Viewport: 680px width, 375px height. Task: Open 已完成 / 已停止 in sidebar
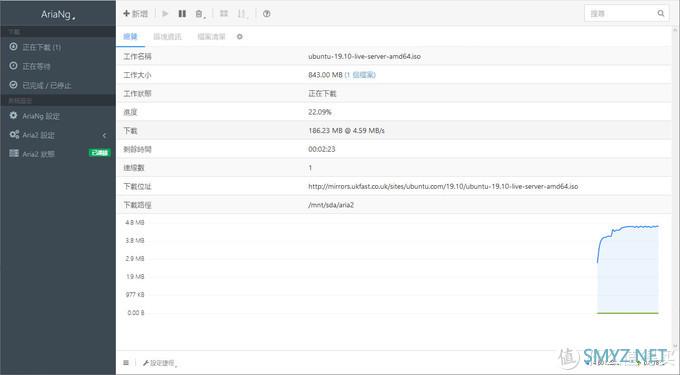58,85
